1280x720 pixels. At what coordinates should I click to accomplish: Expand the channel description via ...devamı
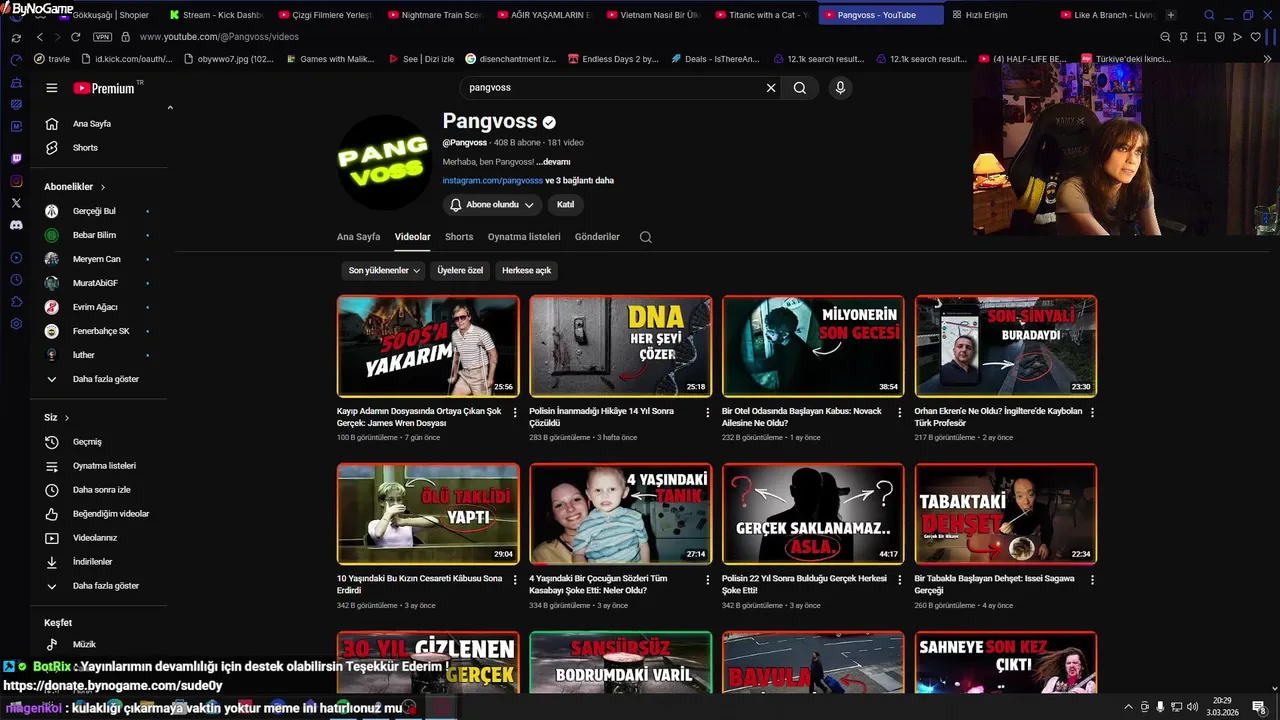tap(553, 162)
